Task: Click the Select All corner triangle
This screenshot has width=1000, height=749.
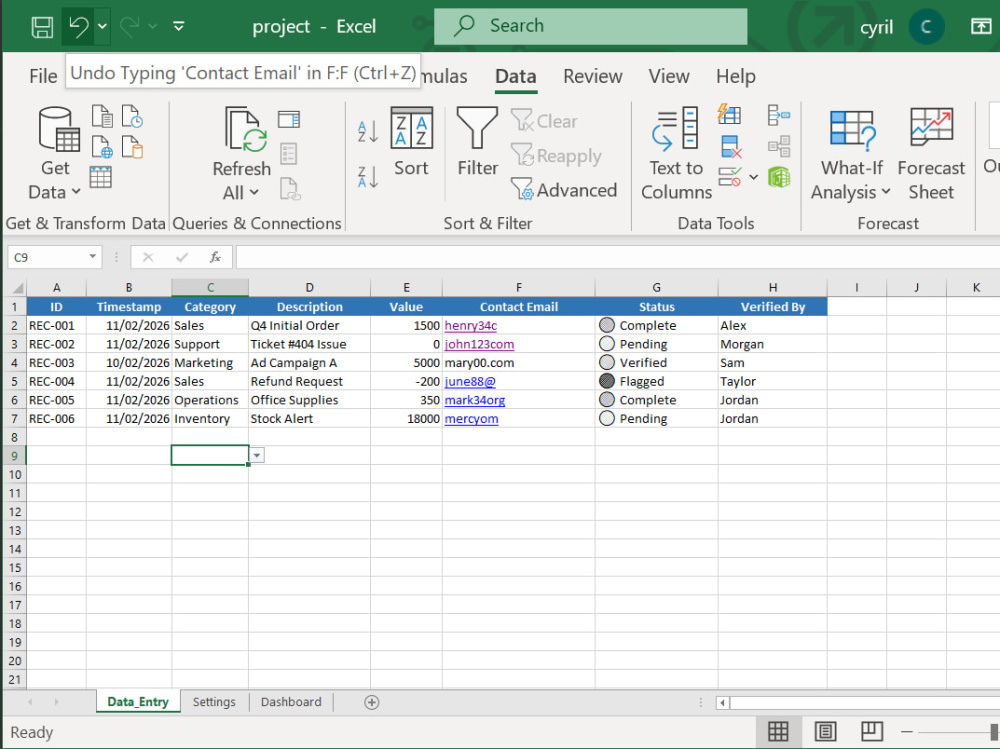Action: click(x=17, y=288)
